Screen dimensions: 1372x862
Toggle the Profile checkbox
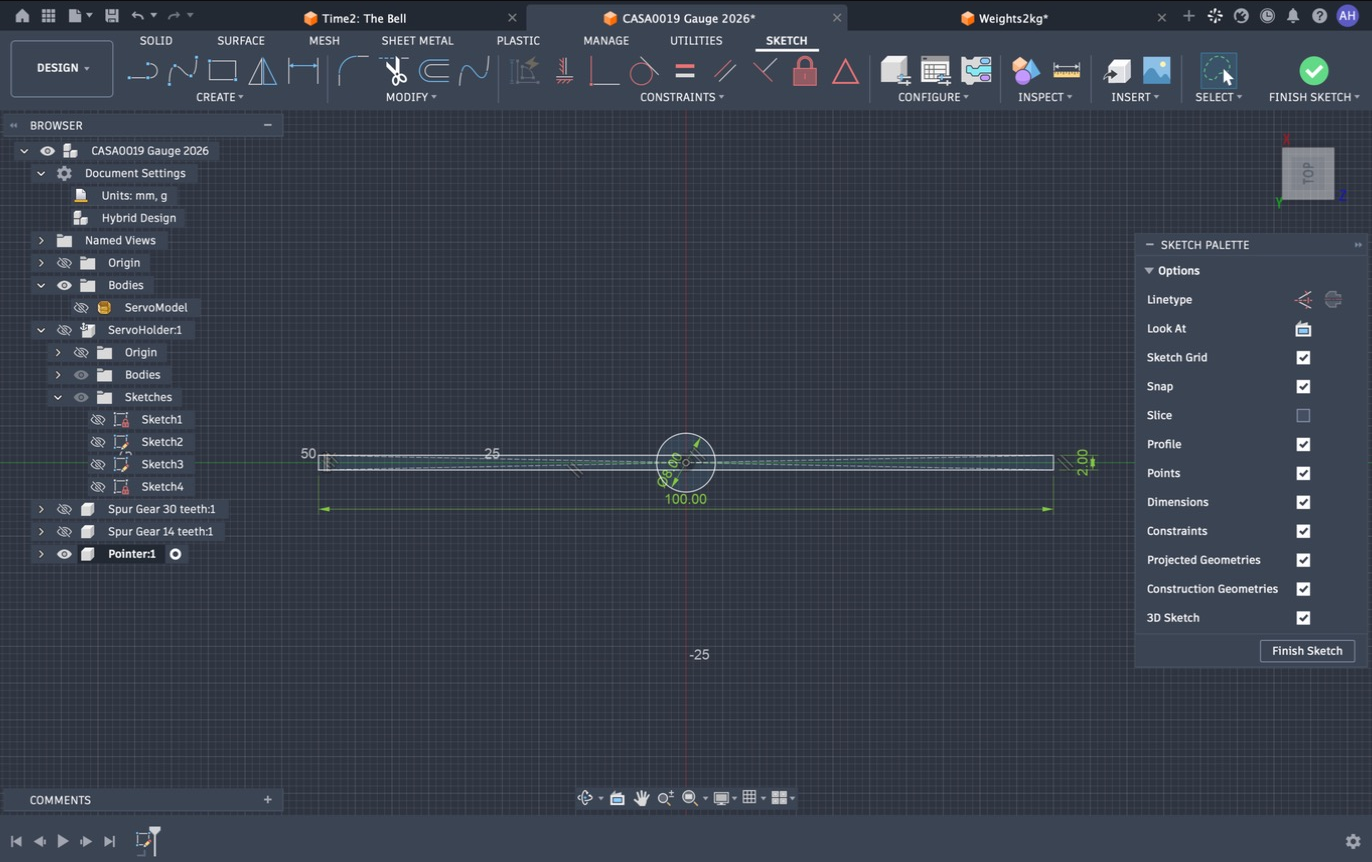point(1303,444)
